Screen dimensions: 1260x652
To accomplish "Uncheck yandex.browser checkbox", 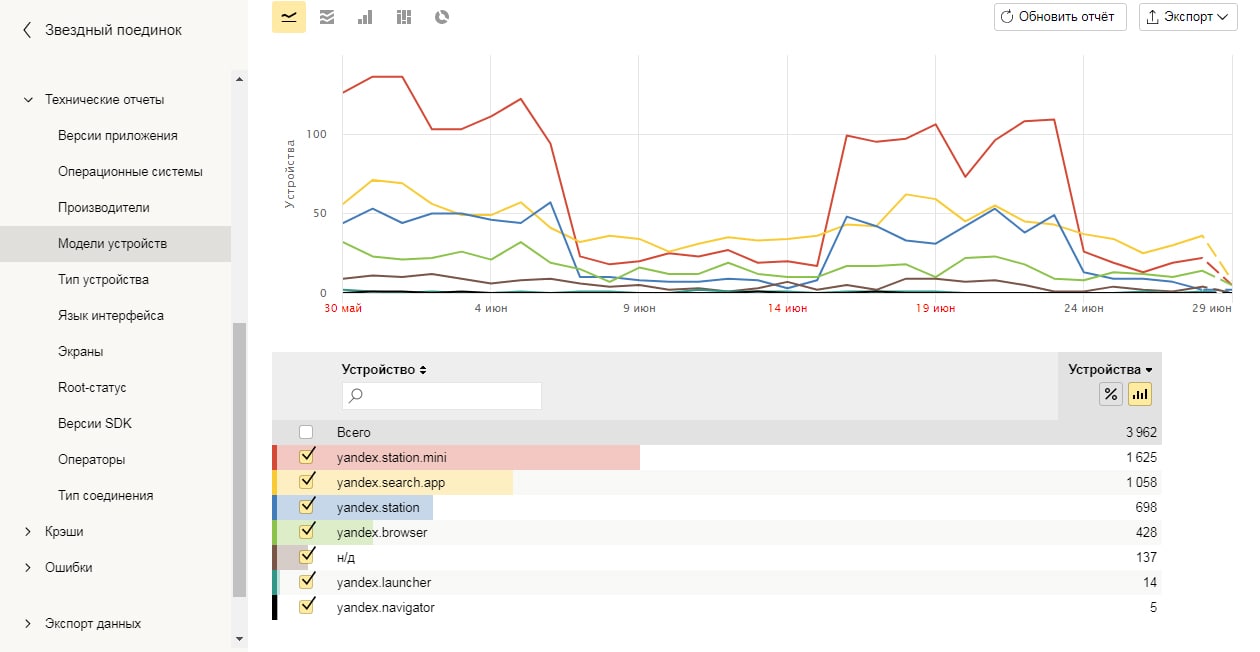I will coord(306,531).
